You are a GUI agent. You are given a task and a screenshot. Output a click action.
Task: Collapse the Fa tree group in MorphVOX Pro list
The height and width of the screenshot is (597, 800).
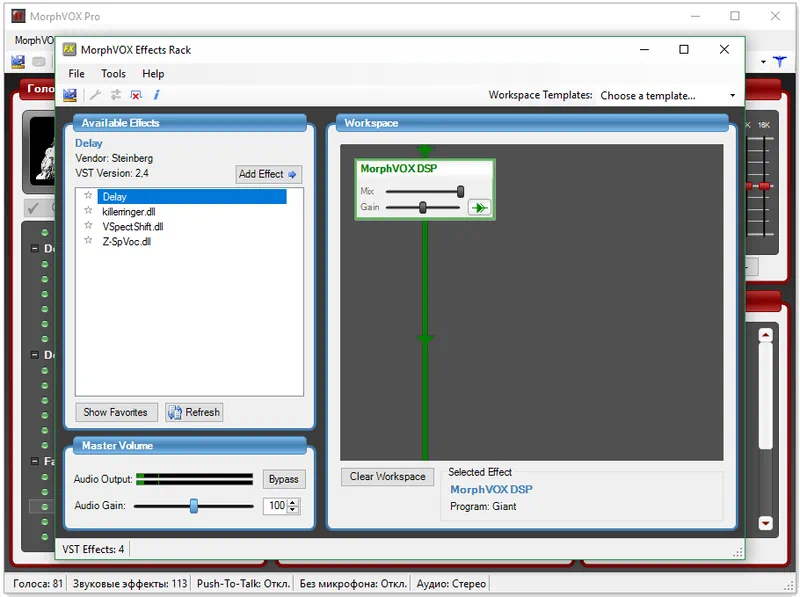coord(35,461)
